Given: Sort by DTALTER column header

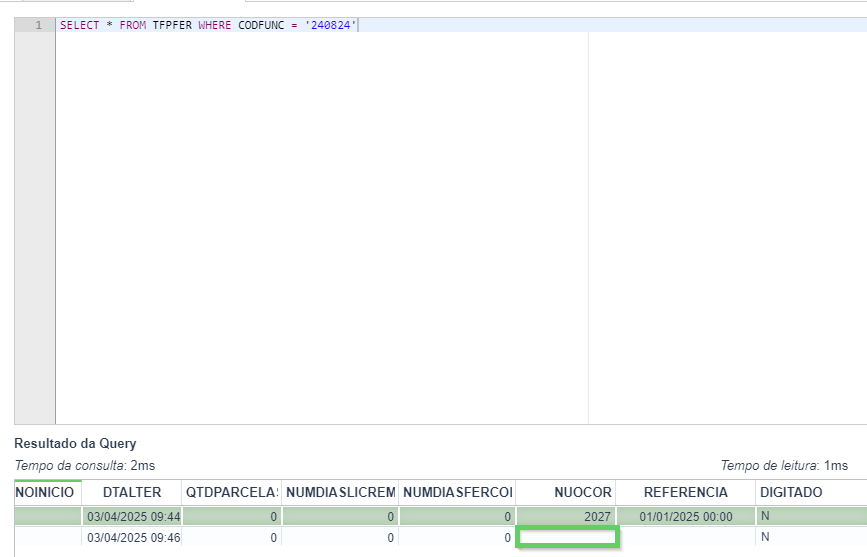Looking at the screenshot, I should (x=132, y=492).
